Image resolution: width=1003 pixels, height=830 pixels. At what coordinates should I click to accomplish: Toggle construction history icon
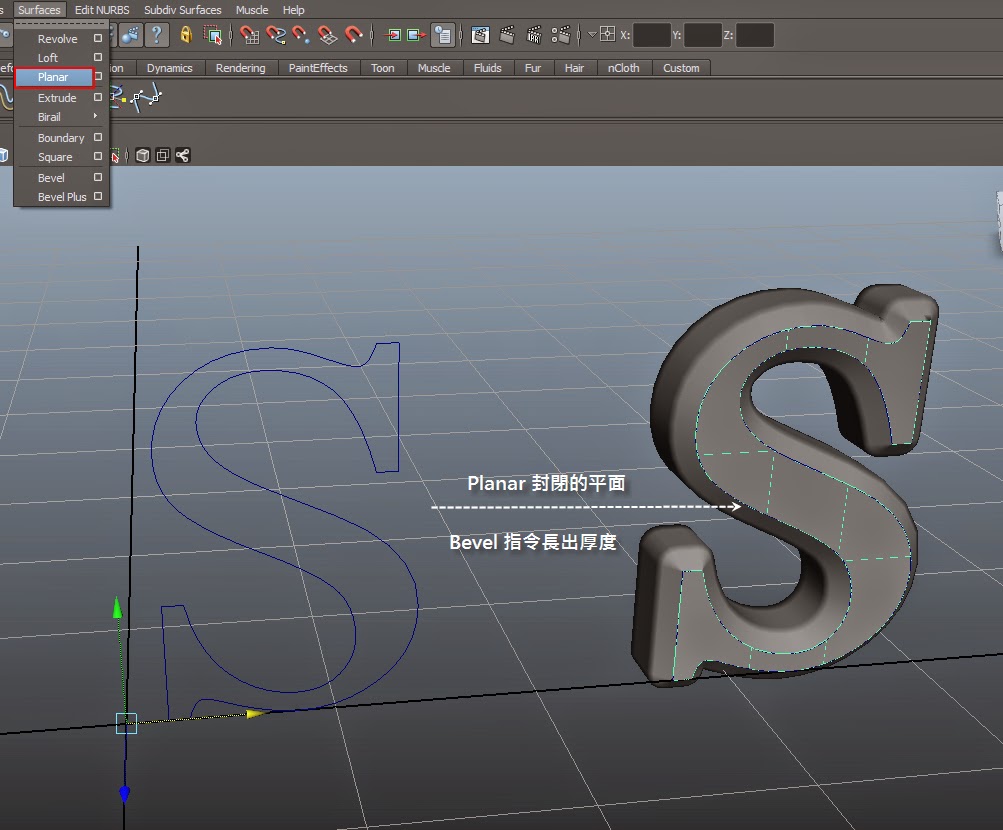coord(443,35)
